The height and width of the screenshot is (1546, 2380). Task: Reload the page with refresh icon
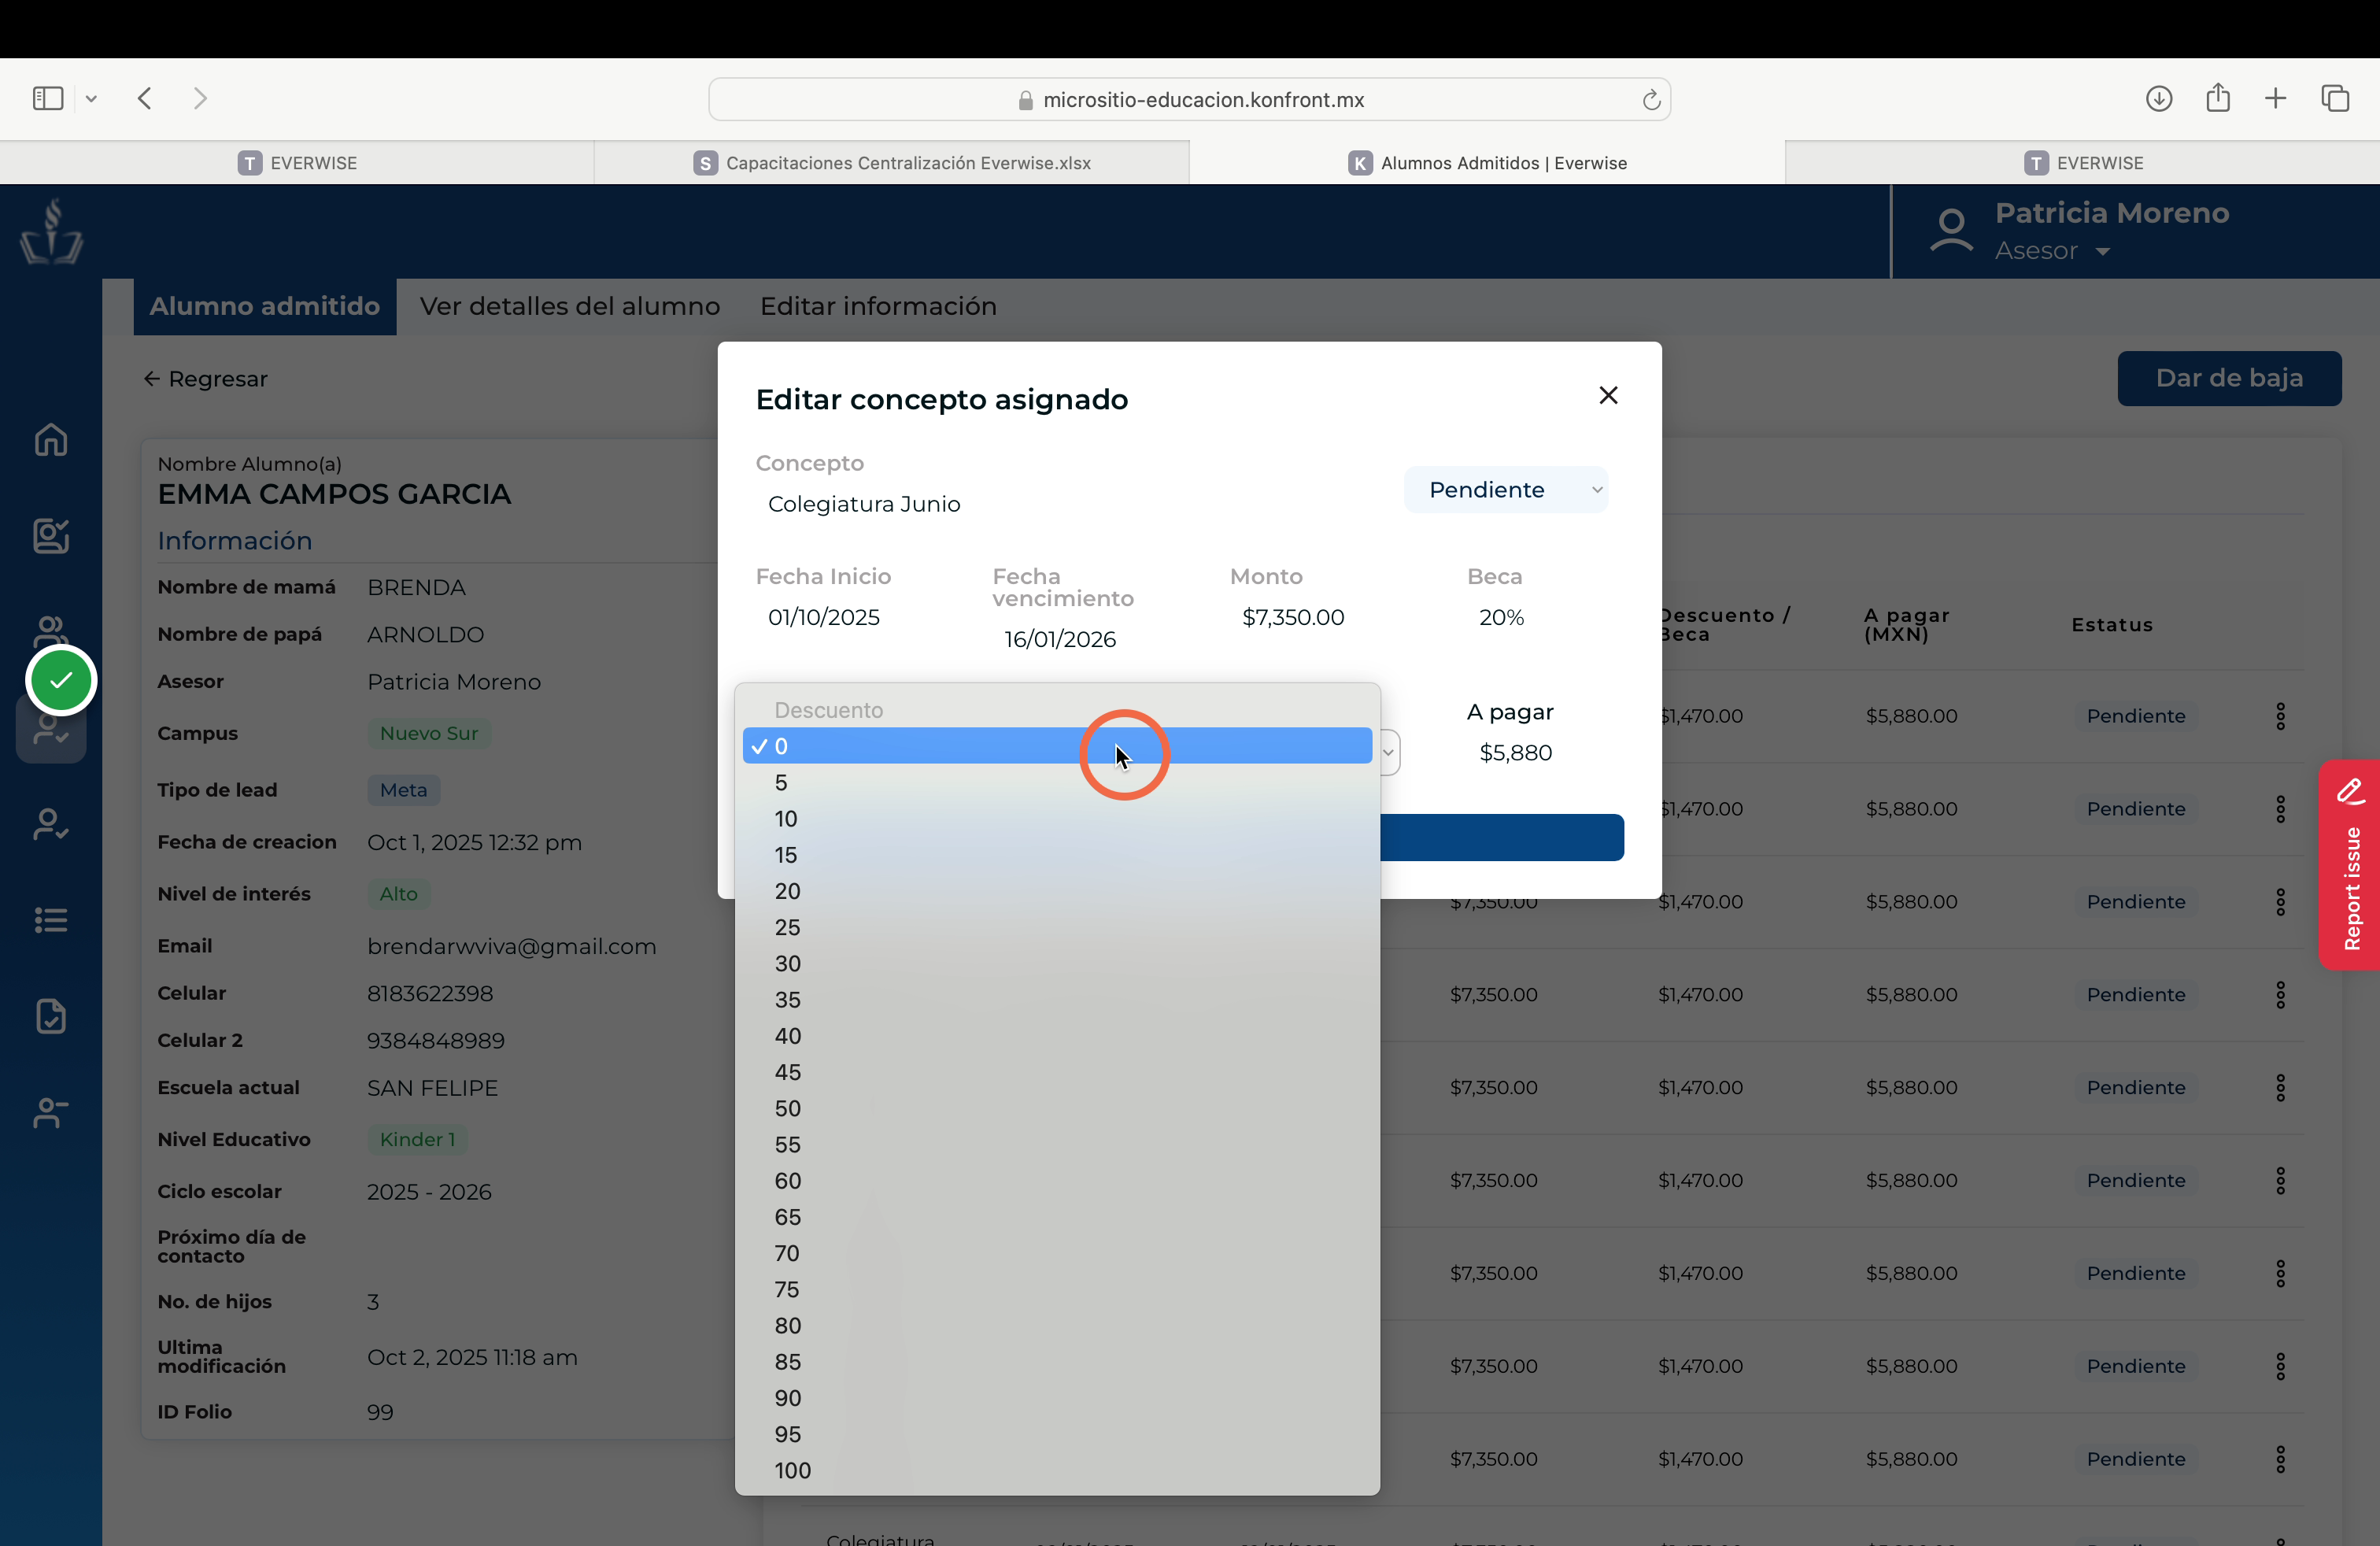pyautogui.click(x=1651, y=99)
